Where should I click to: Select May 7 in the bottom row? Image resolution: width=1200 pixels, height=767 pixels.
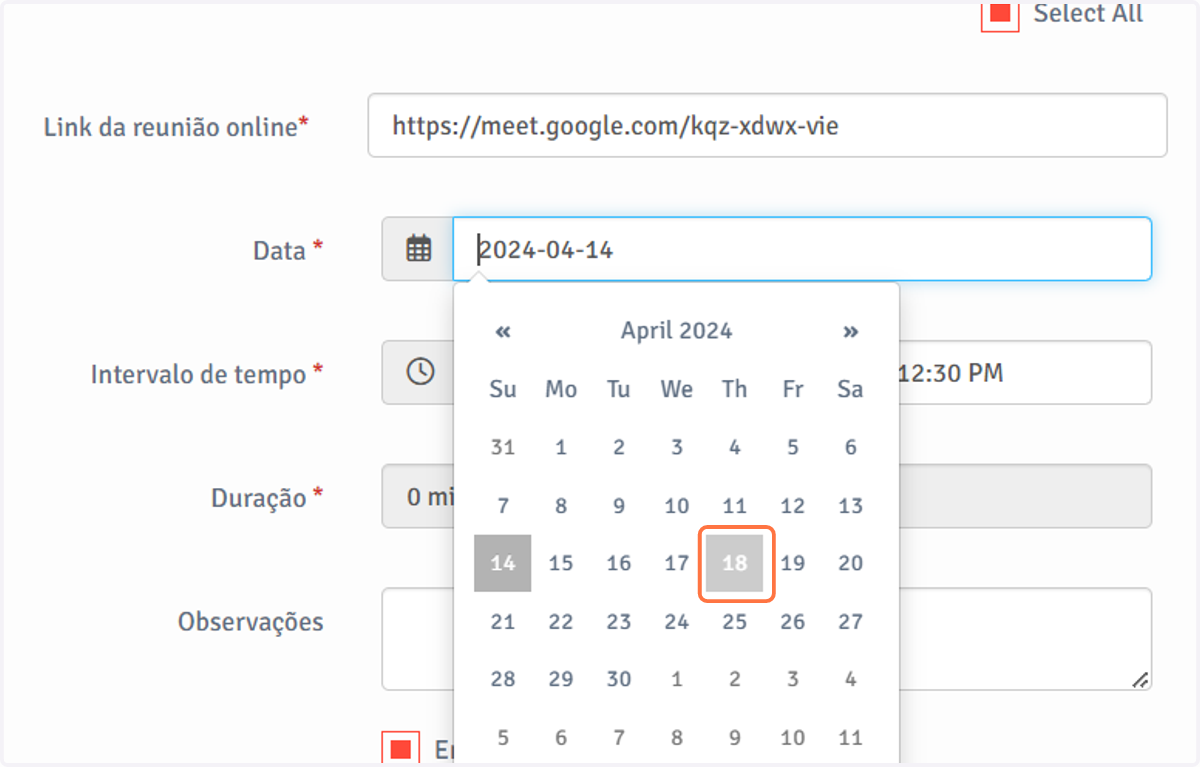coord(619,737)
